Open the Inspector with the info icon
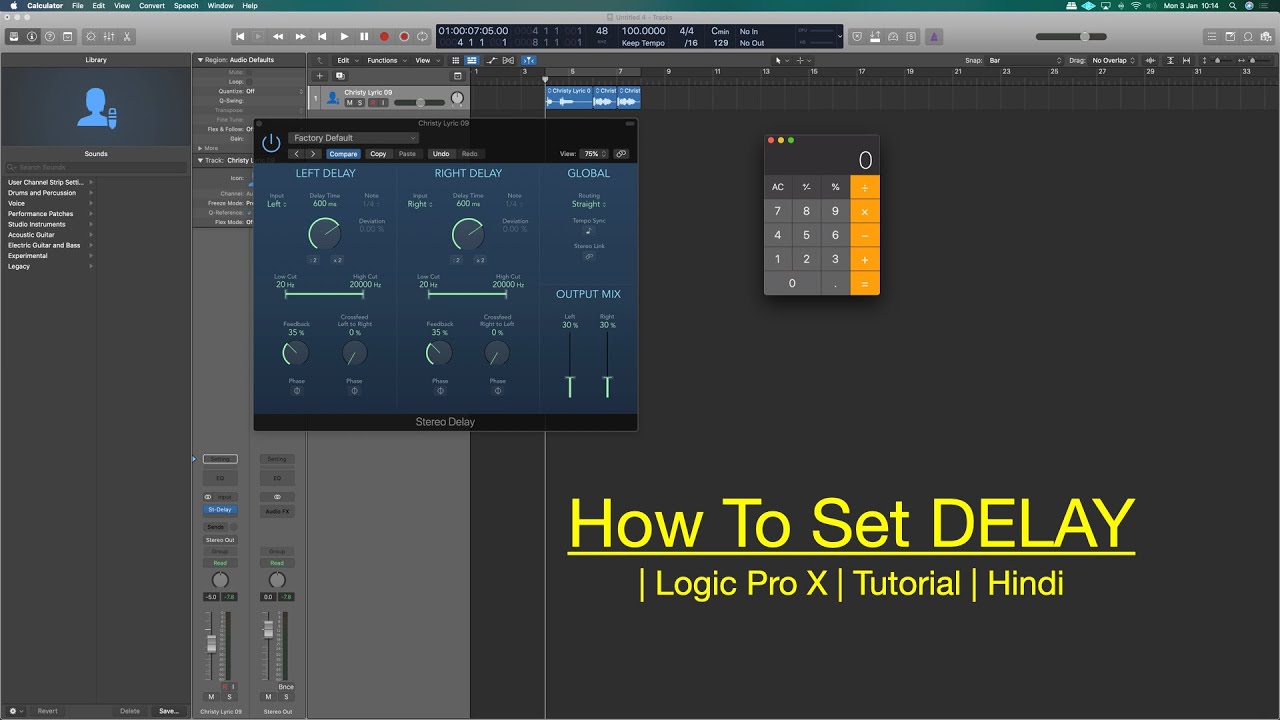Viewport: 1280px width, 720px height. point(32,36)
